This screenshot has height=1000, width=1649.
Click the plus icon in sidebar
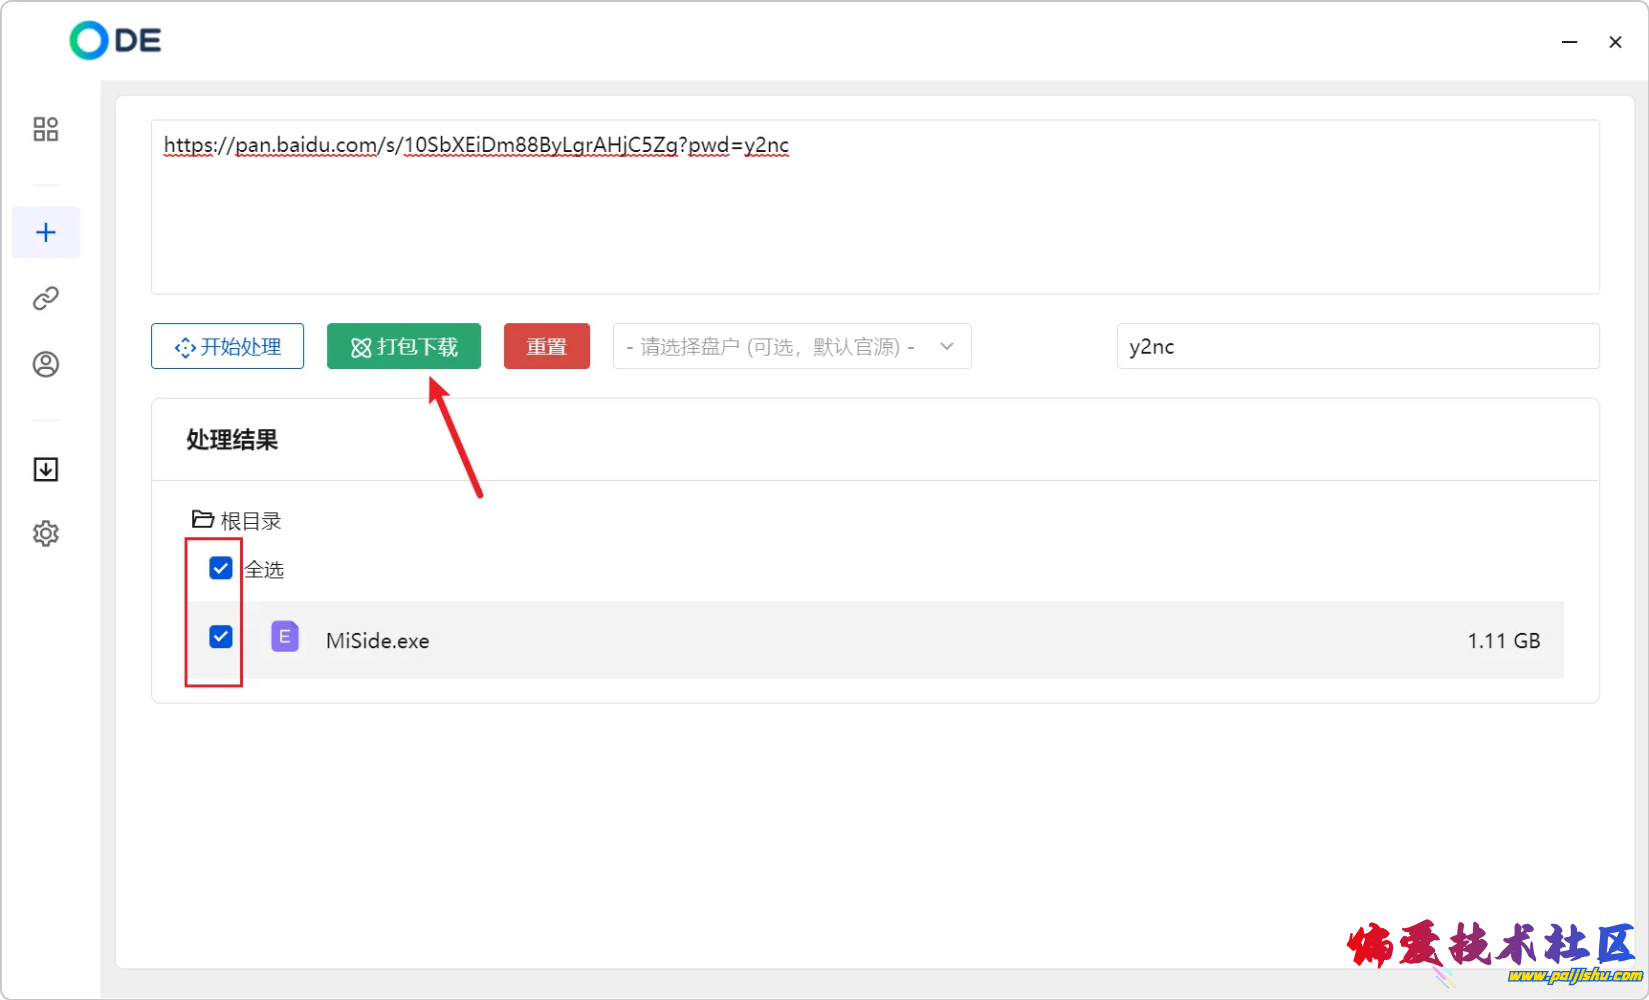[x=46, y=233]
